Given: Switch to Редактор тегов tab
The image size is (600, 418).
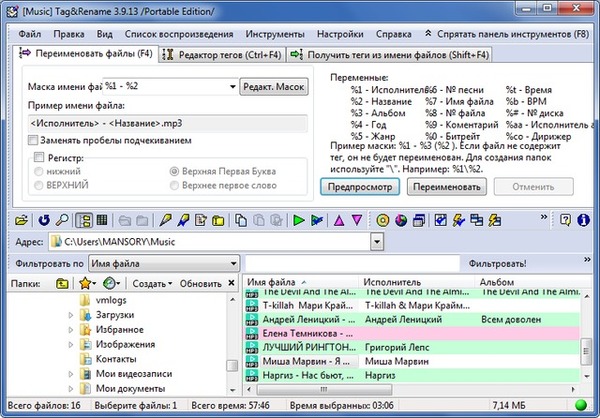Looking at the screenshot, I should (x=222, y=54).
